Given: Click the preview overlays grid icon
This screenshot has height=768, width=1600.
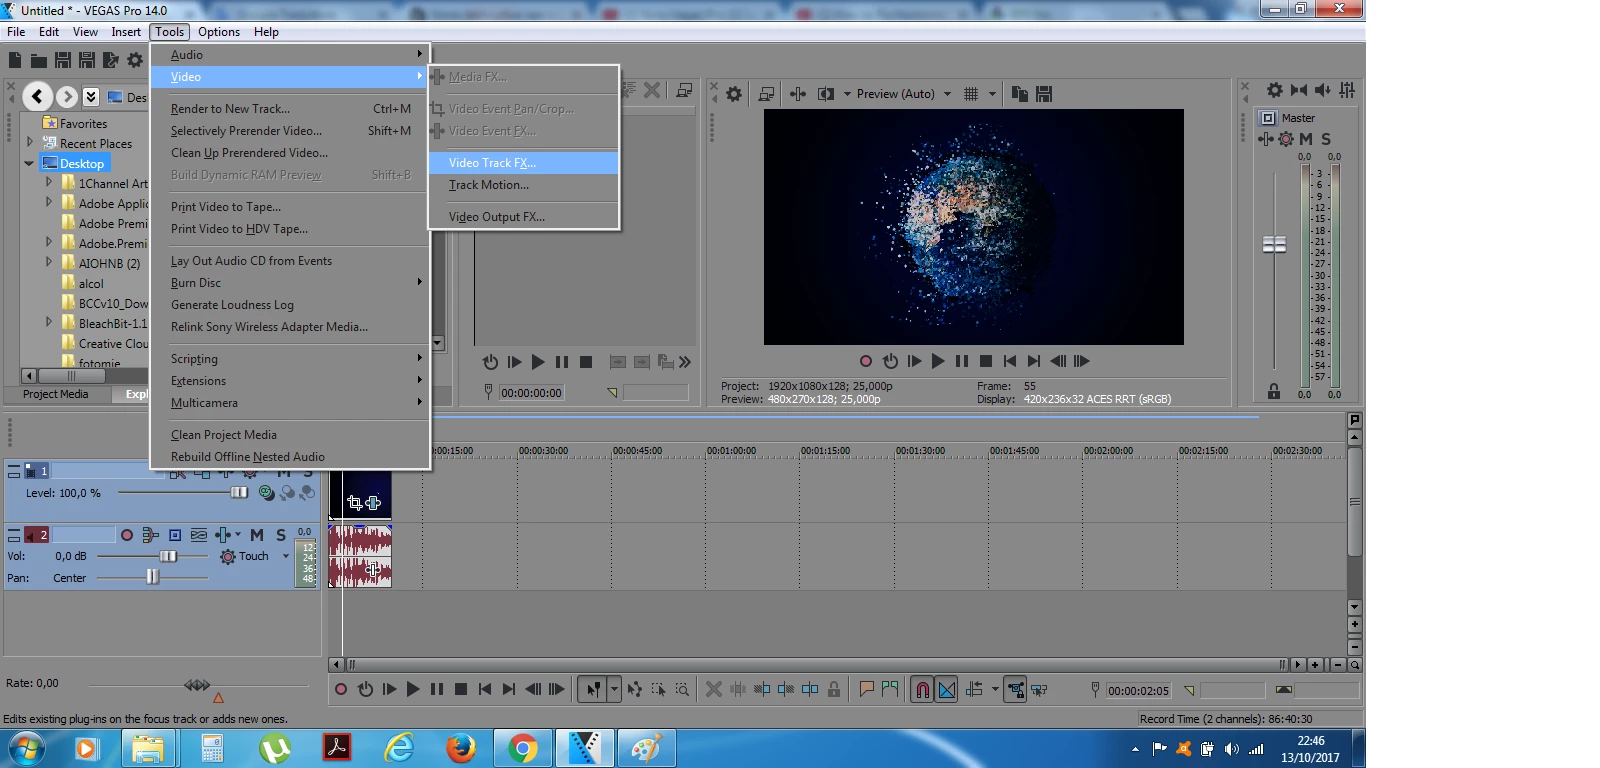Looking at the screenshot, I should click(x=971, y=94).
